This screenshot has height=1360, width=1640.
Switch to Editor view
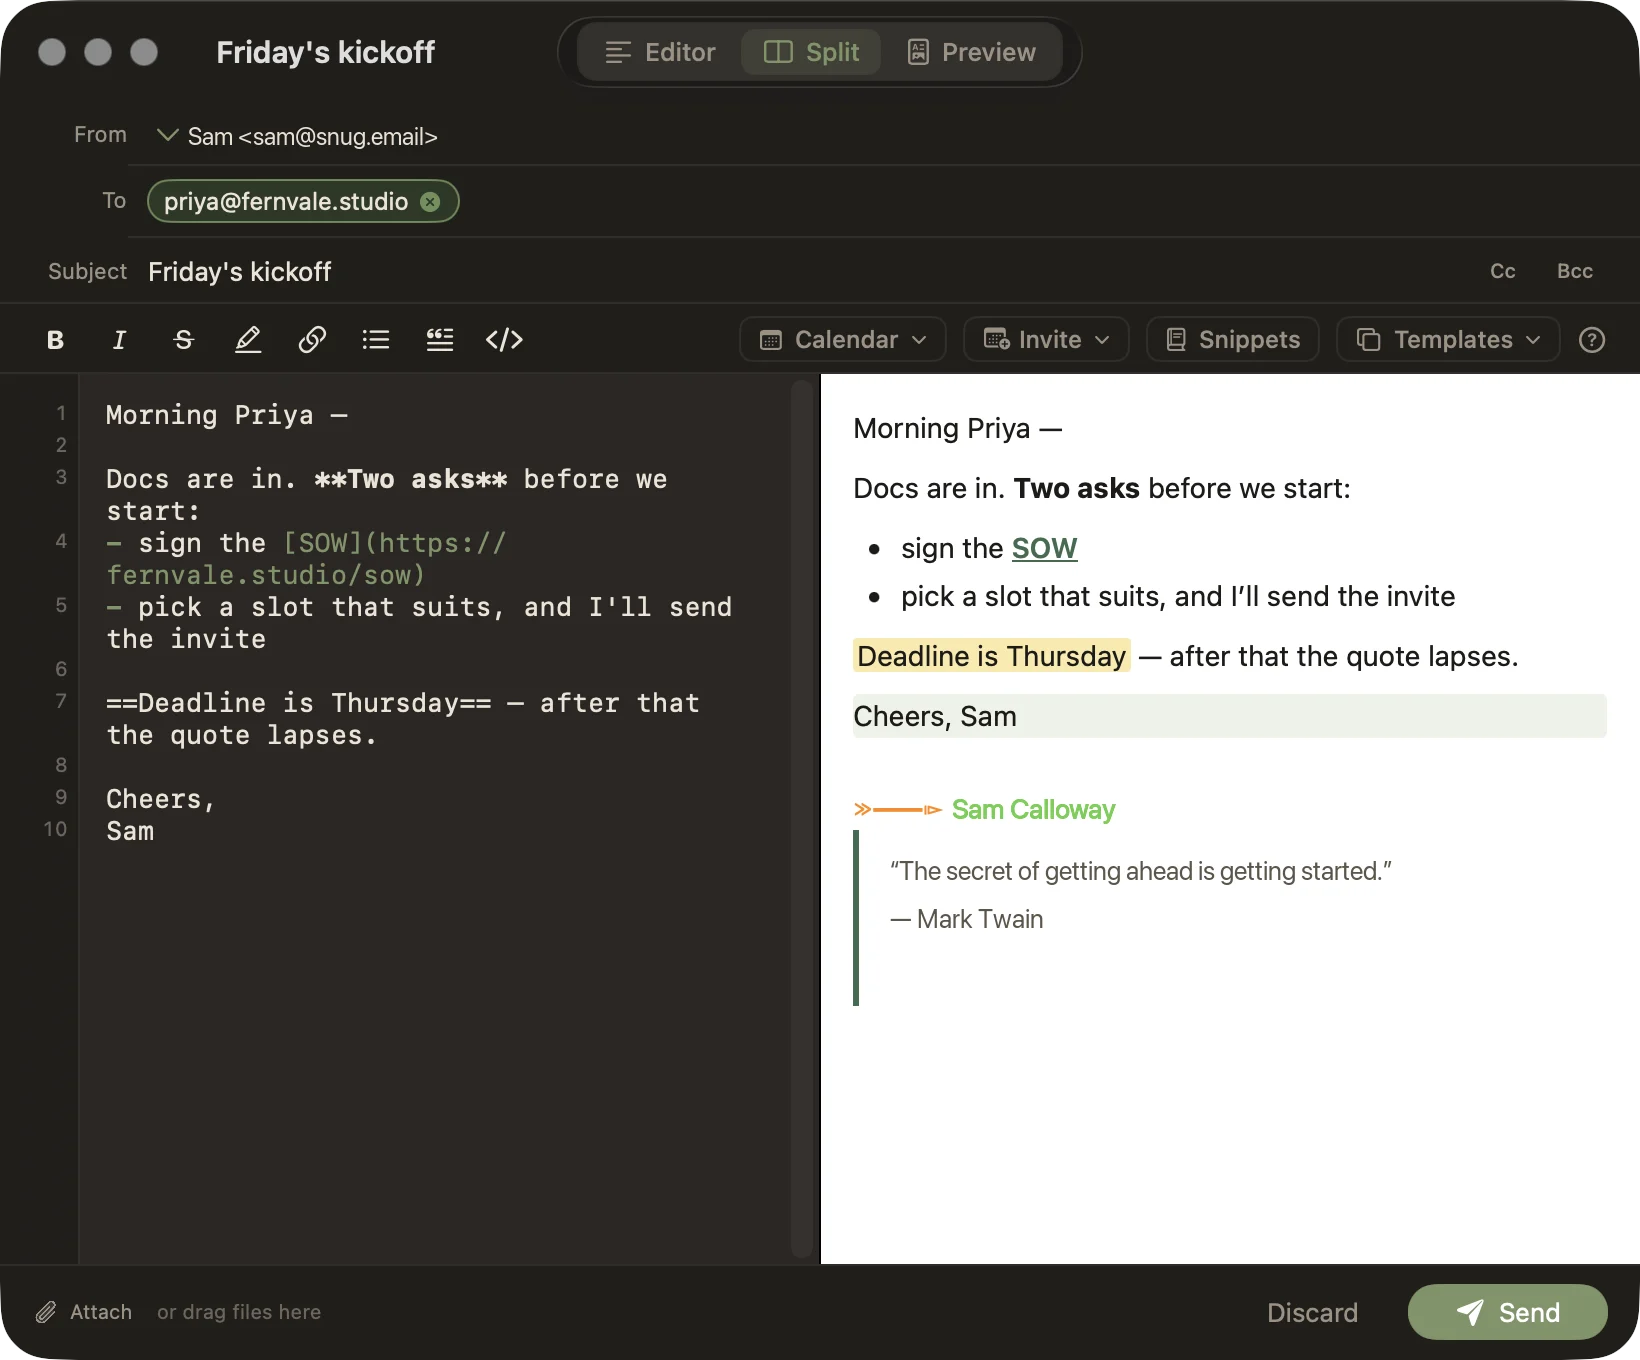pos(660,52)
